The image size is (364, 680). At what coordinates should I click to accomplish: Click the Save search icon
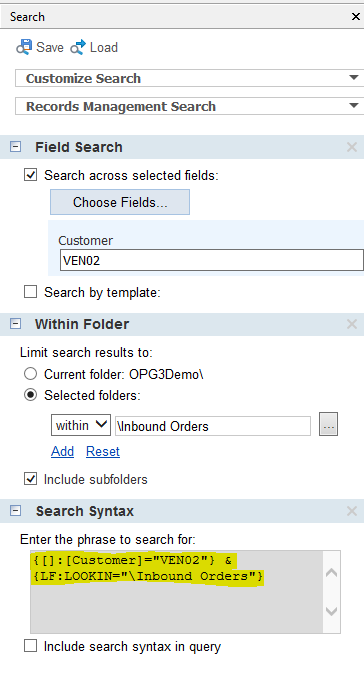[24, 47]
